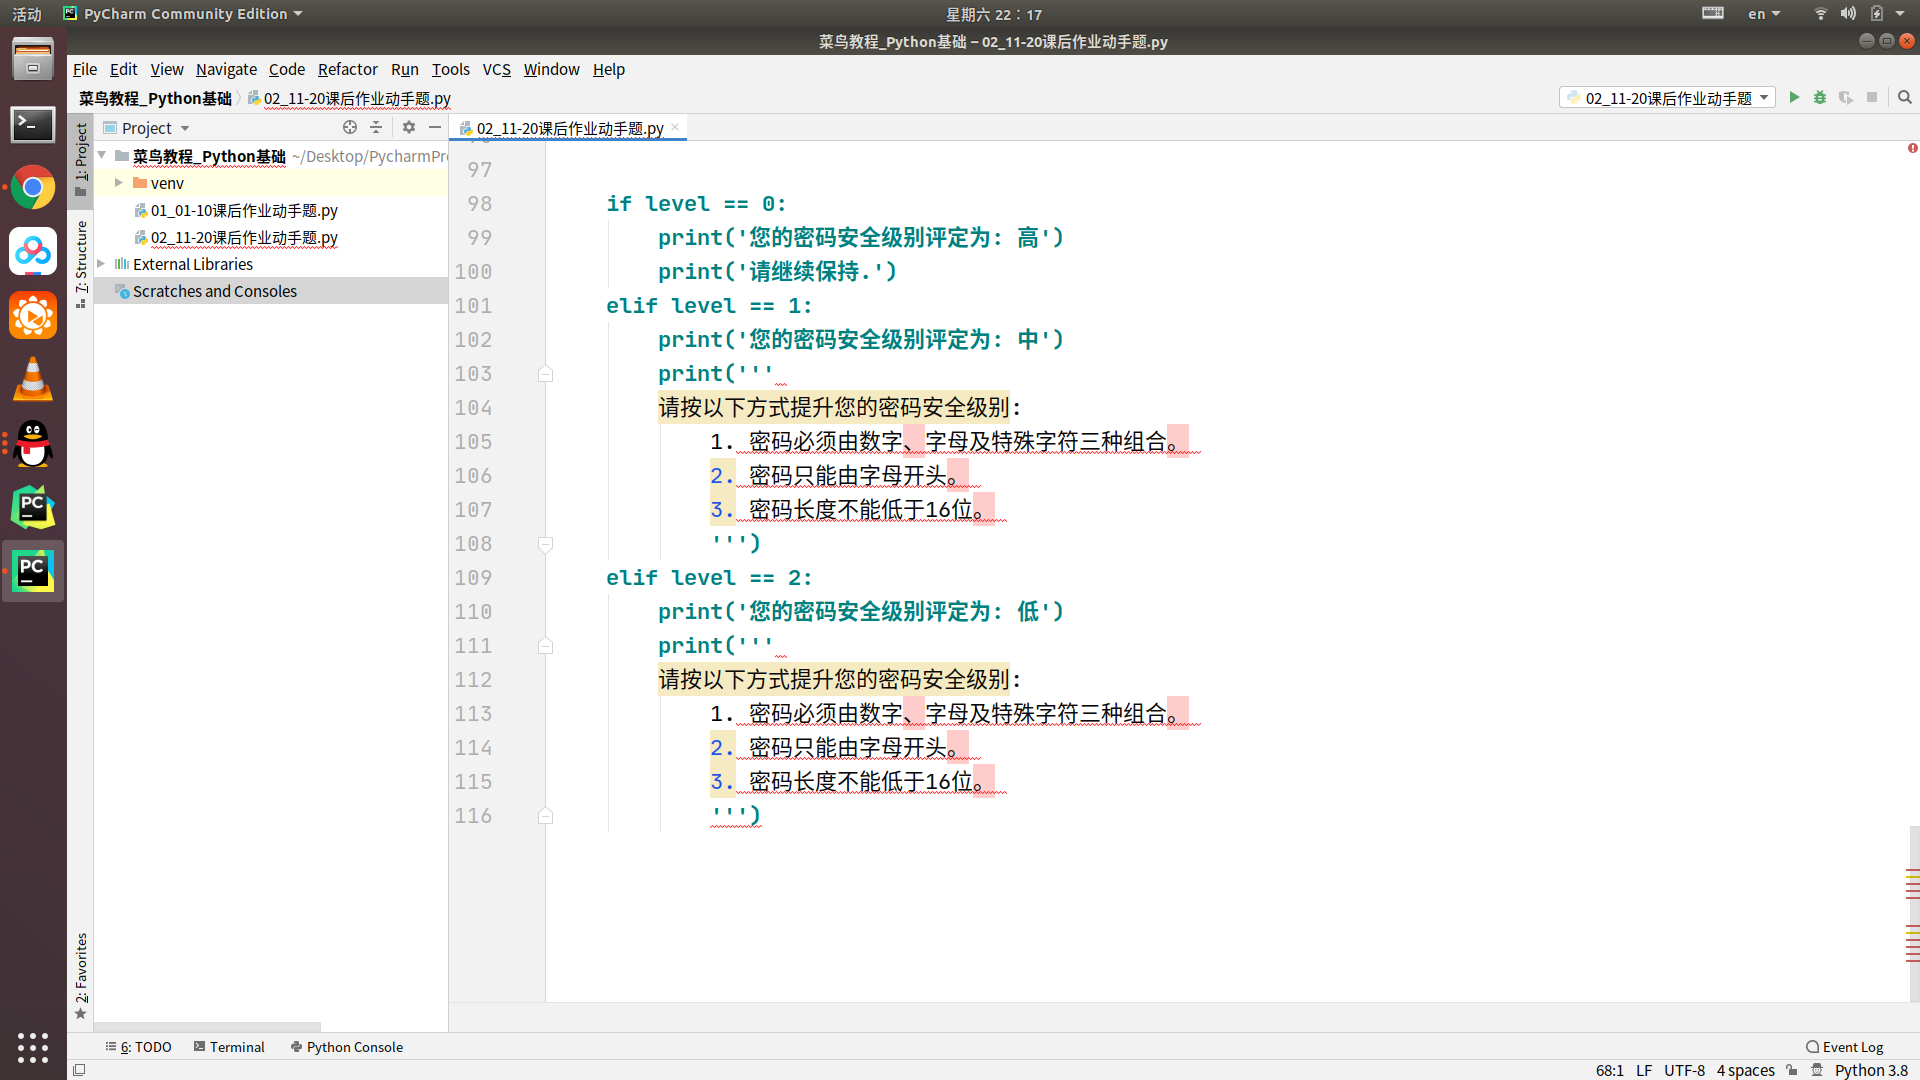Image resolution: width=1920 pixels, height=1080 pixels.
Task: Show Applications grid in dock
Action: [x=33, y=1047]
